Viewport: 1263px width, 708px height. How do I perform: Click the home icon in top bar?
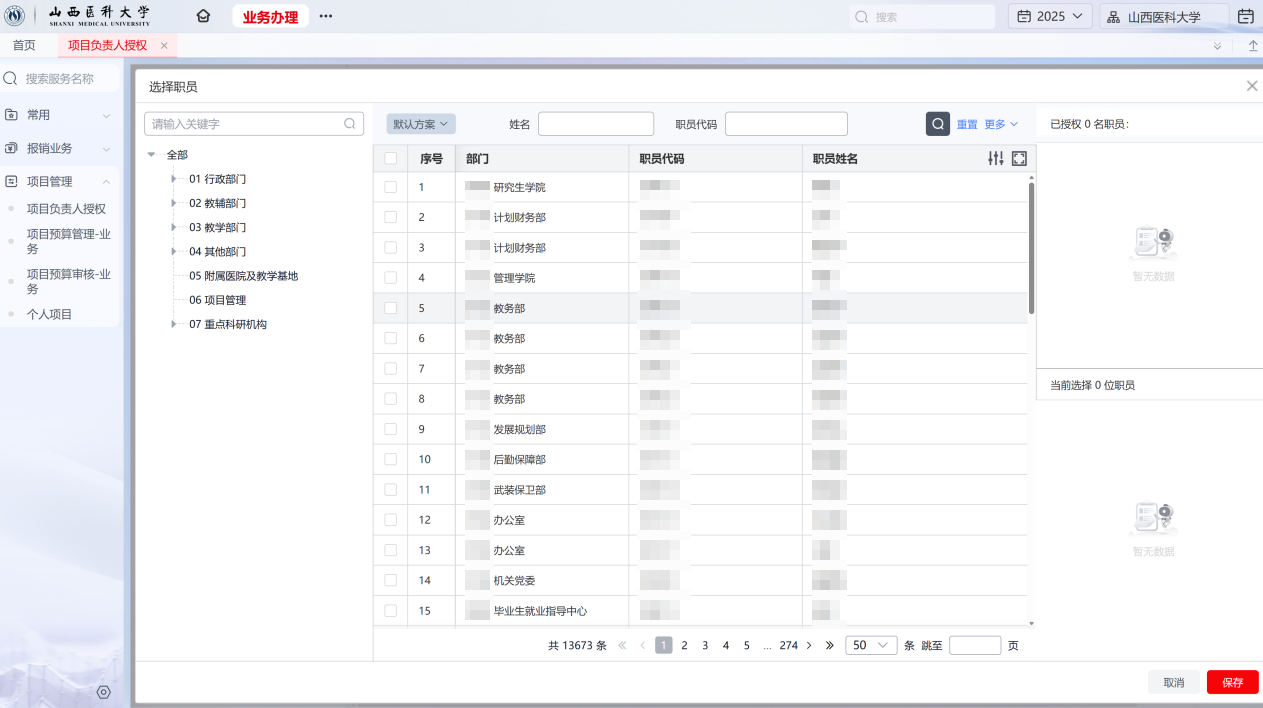tap(204, 16)
